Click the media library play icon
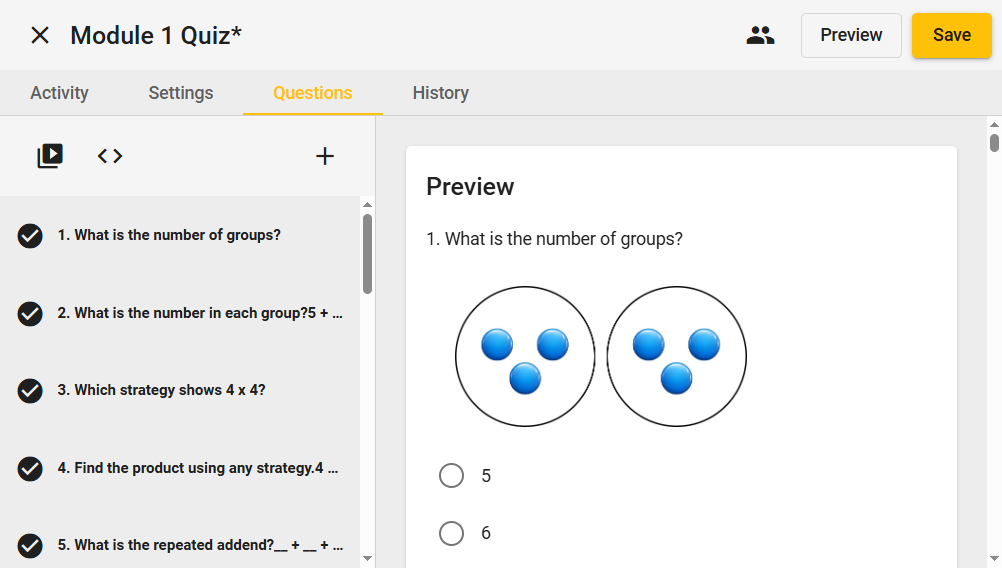This screenshot has height=568, width=1002. (x=50, y=156)
